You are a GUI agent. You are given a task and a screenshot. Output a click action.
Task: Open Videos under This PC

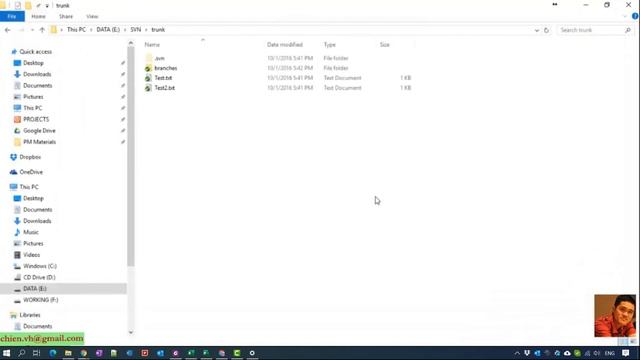(31, 255)
